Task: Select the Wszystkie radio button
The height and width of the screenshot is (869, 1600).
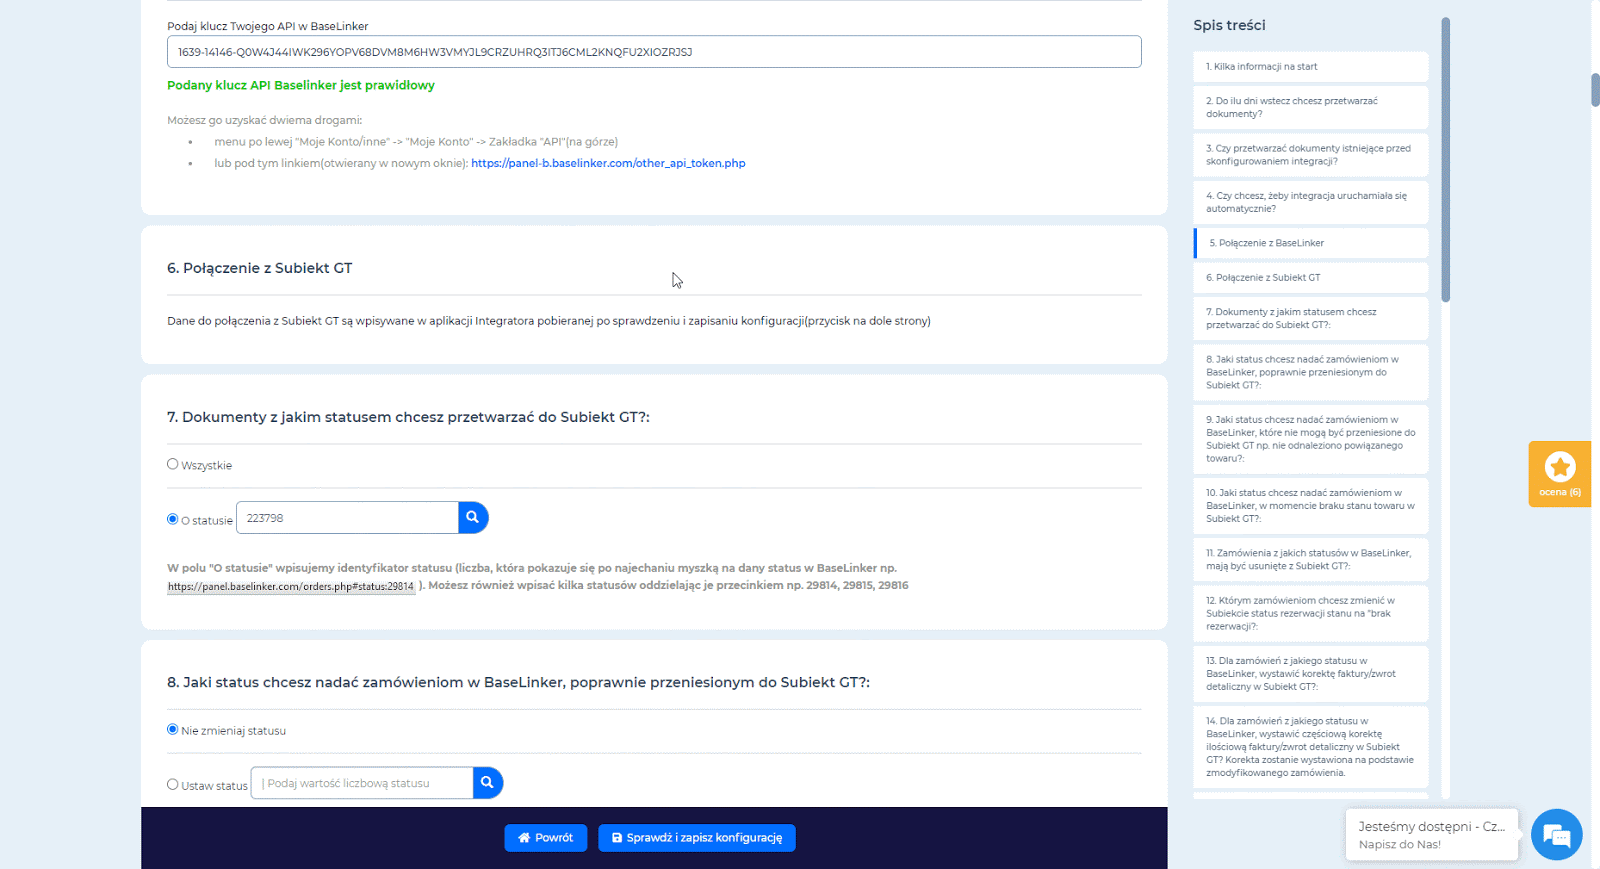Action: click(x=173, y=464)
